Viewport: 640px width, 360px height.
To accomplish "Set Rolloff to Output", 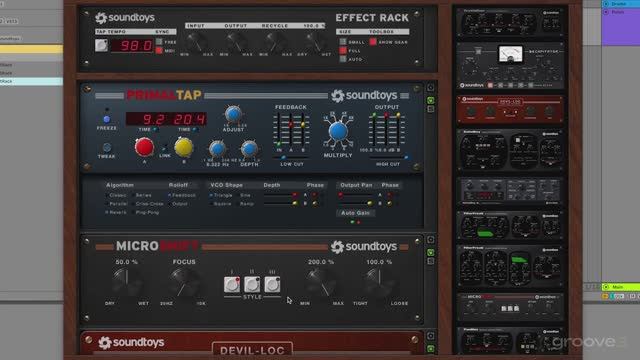I will (178, 204).
